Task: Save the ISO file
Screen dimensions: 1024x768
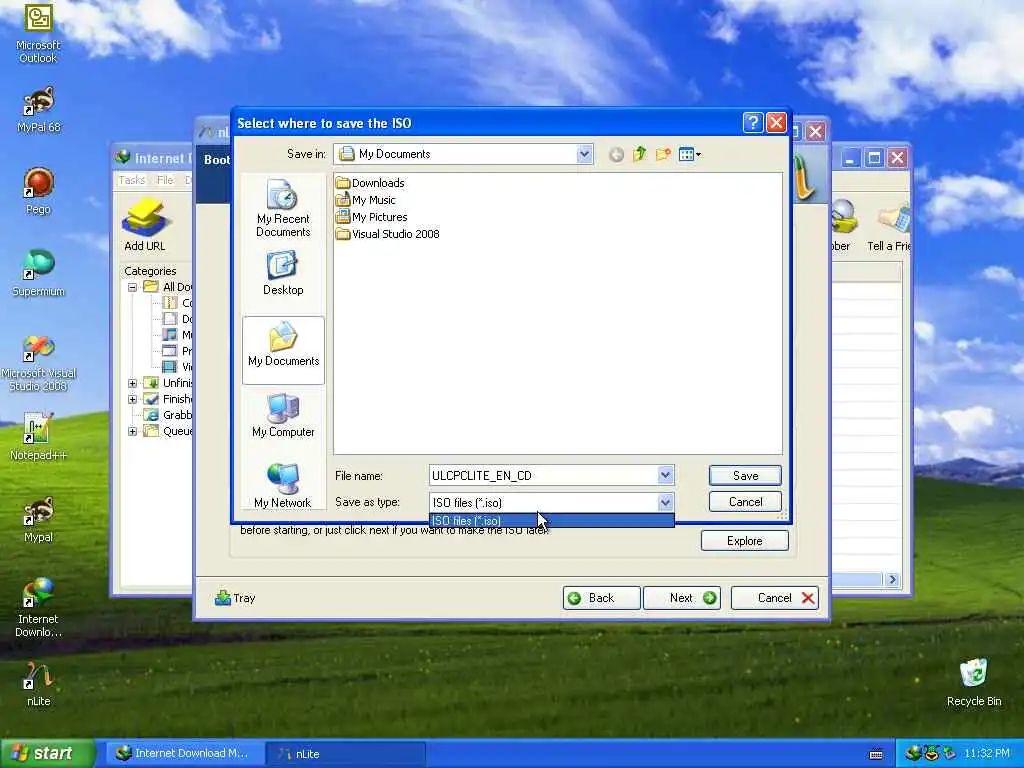Action: 745,475
